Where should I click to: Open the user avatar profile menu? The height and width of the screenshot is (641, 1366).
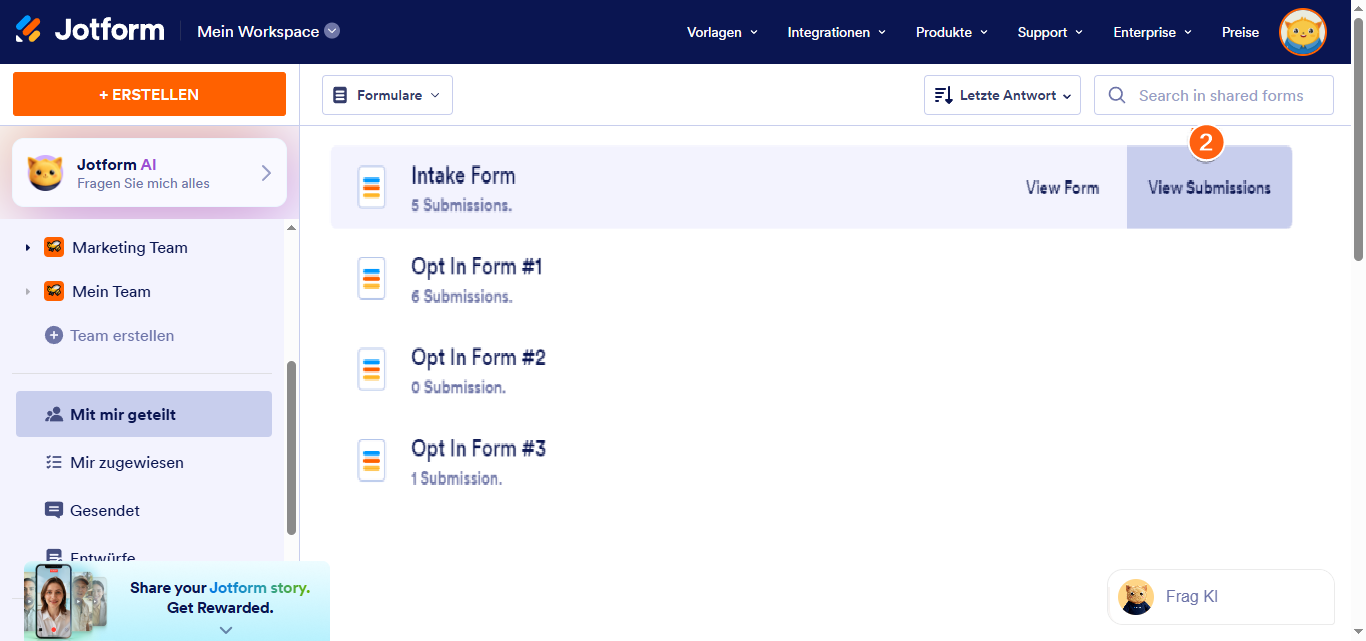click(1302, 32)
